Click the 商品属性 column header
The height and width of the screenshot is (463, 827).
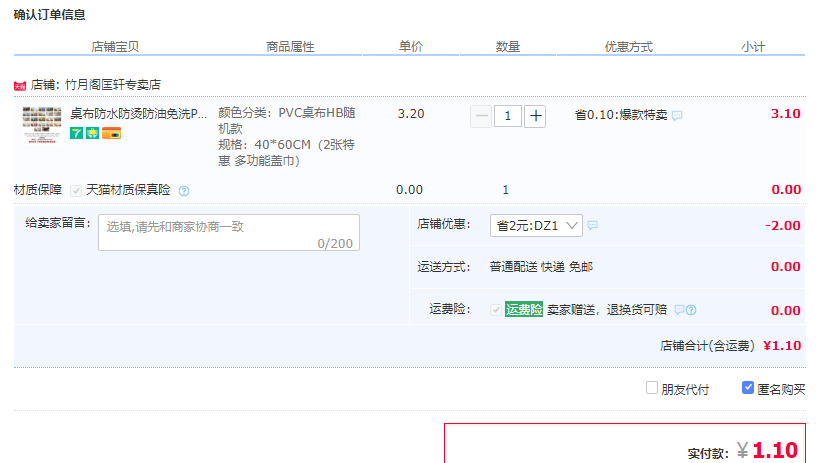click(x=290, y=47)
